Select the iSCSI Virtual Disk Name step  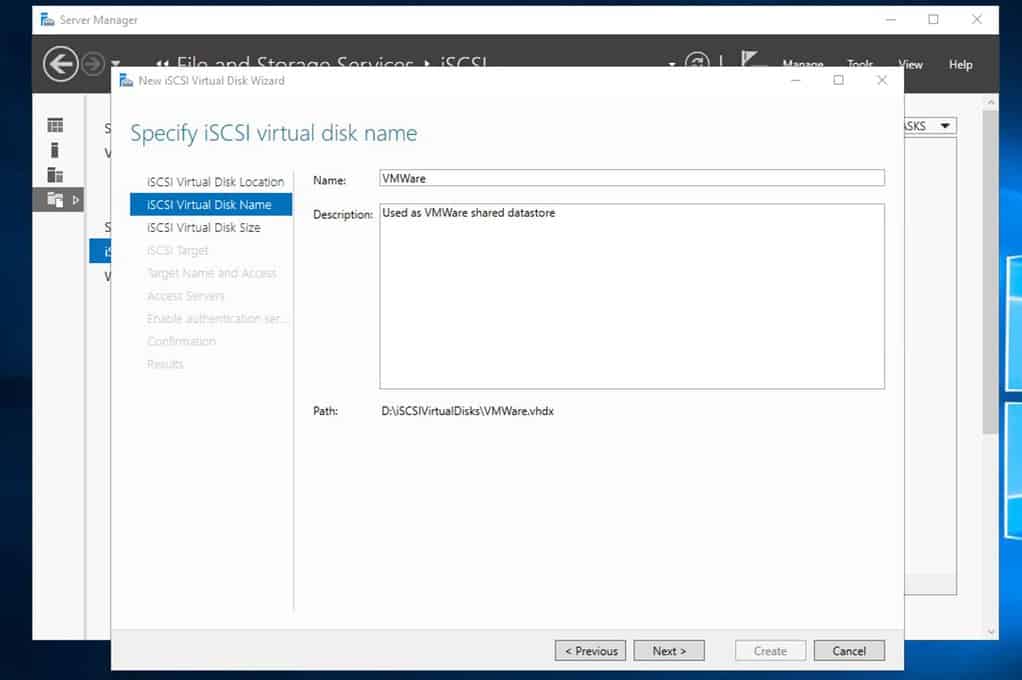[x=211, y=205]
